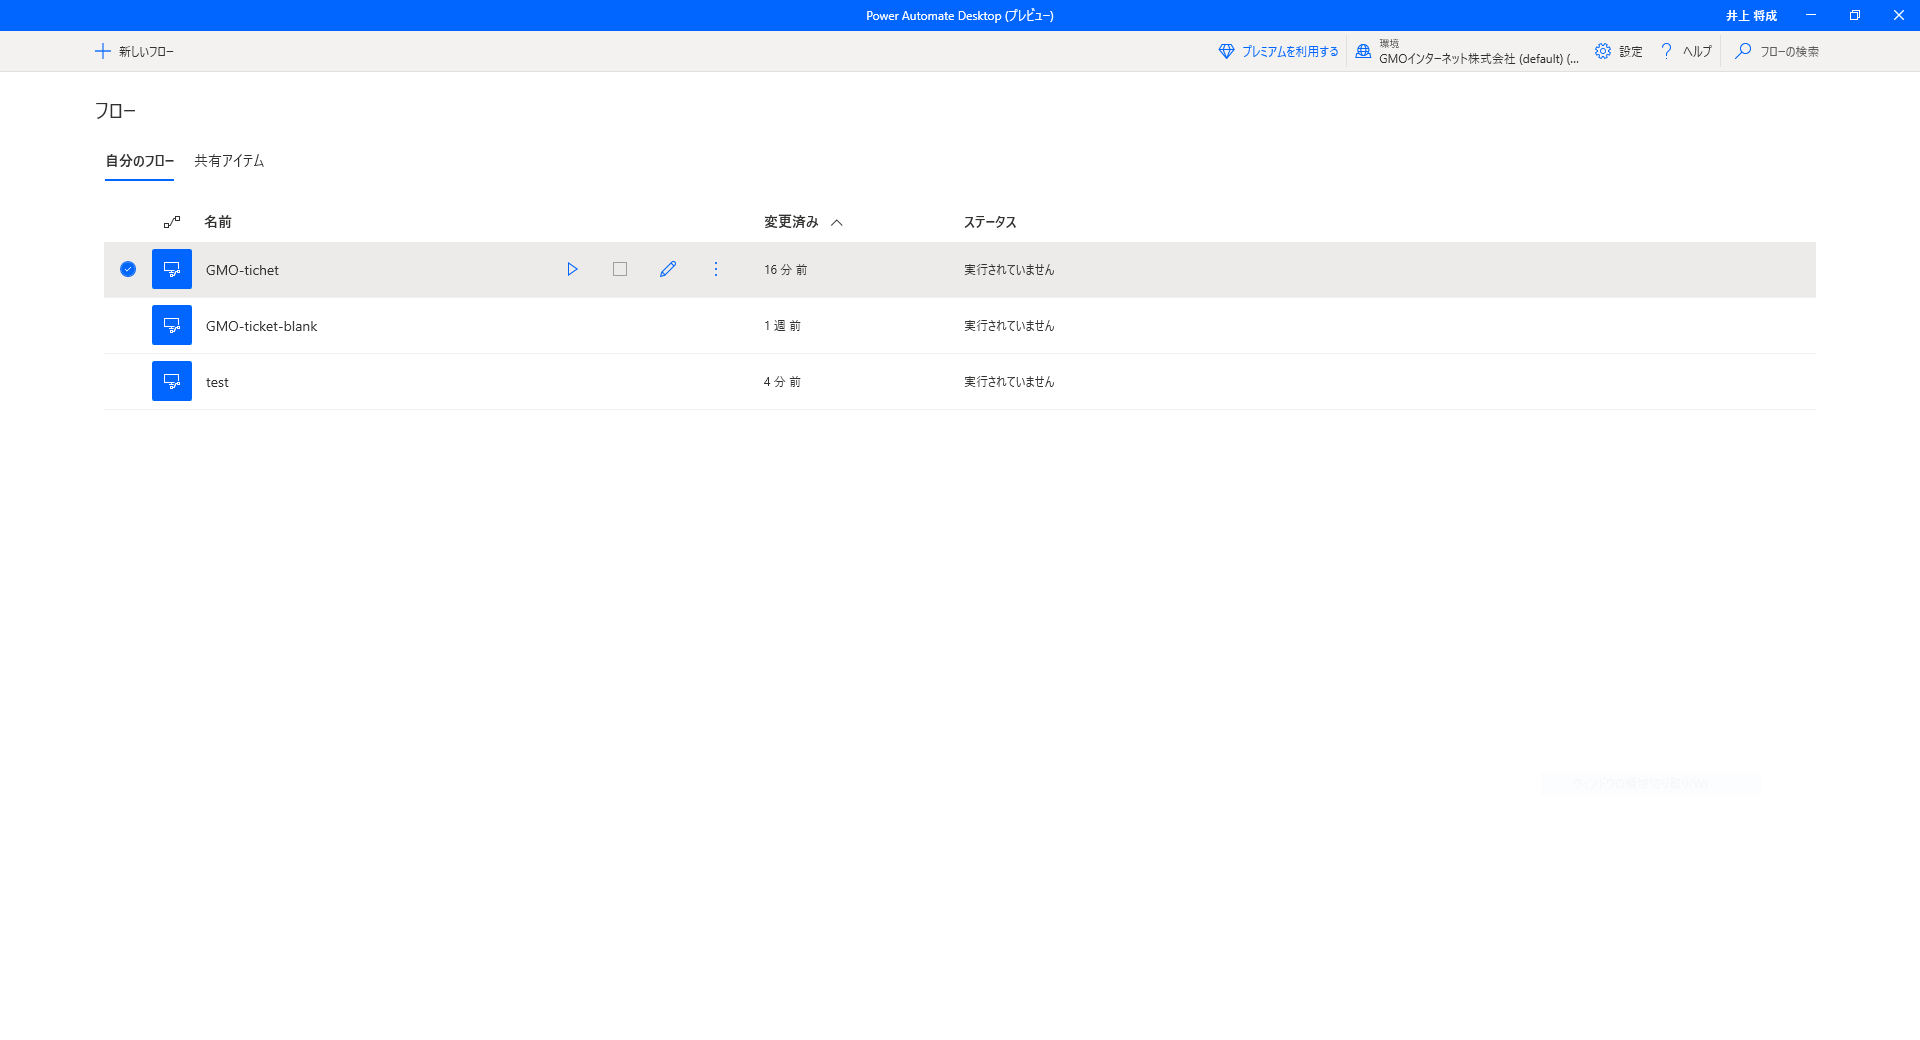Restore down the application window

point(1855,15)
